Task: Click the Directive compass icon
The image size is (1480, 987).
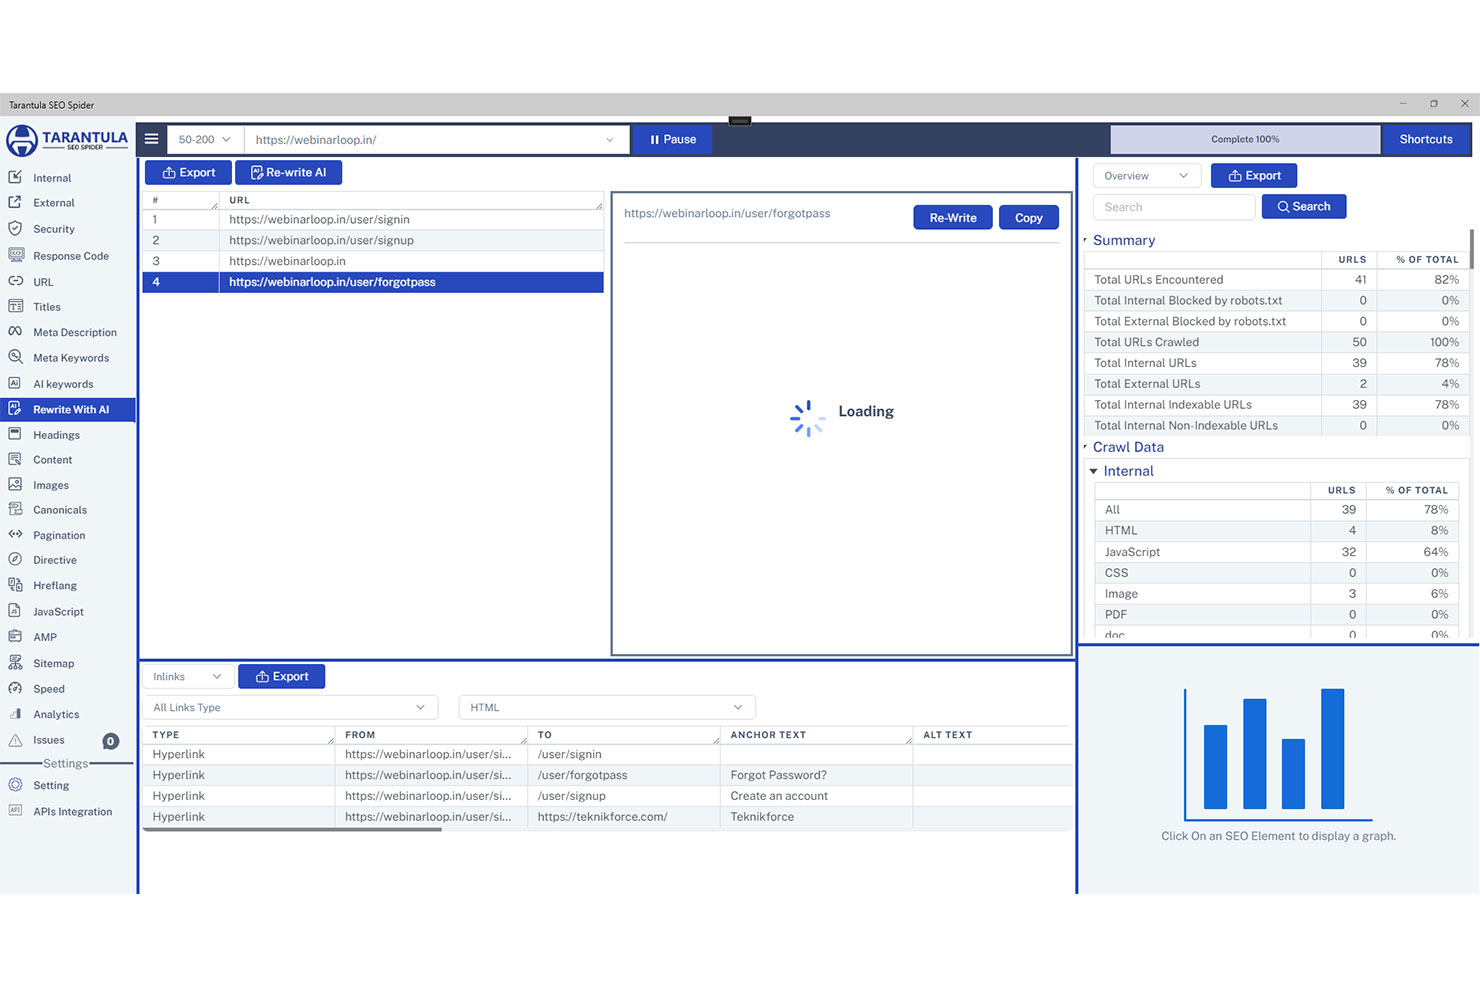Action: (15, 559)
